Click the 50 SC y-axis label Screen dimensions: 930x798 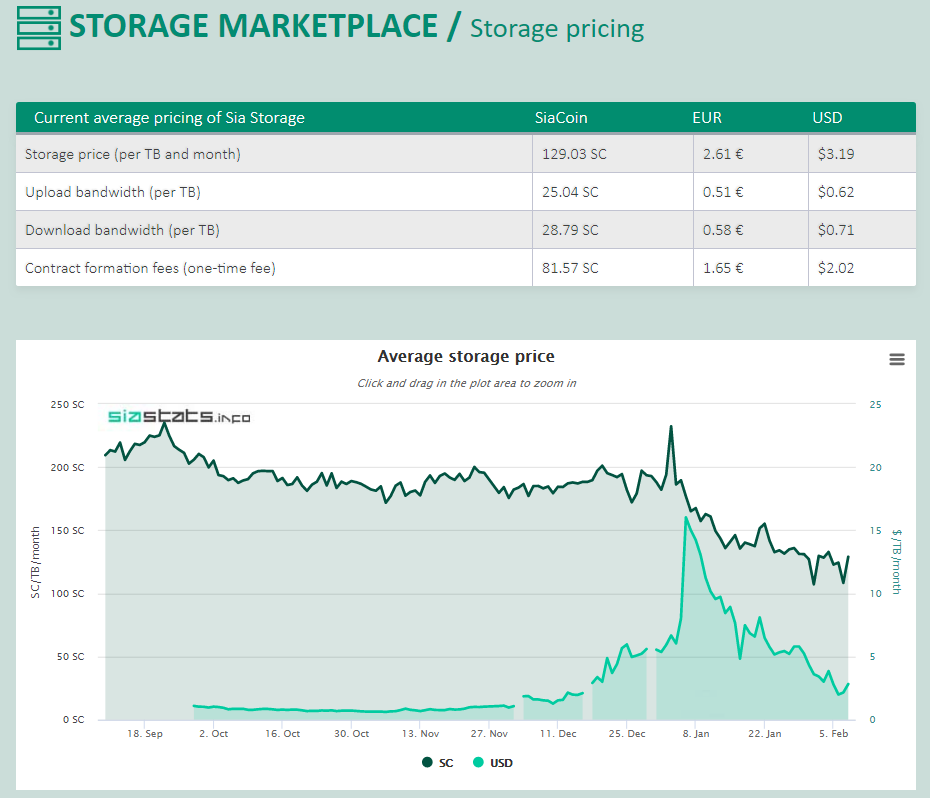(x=71, y=657)
